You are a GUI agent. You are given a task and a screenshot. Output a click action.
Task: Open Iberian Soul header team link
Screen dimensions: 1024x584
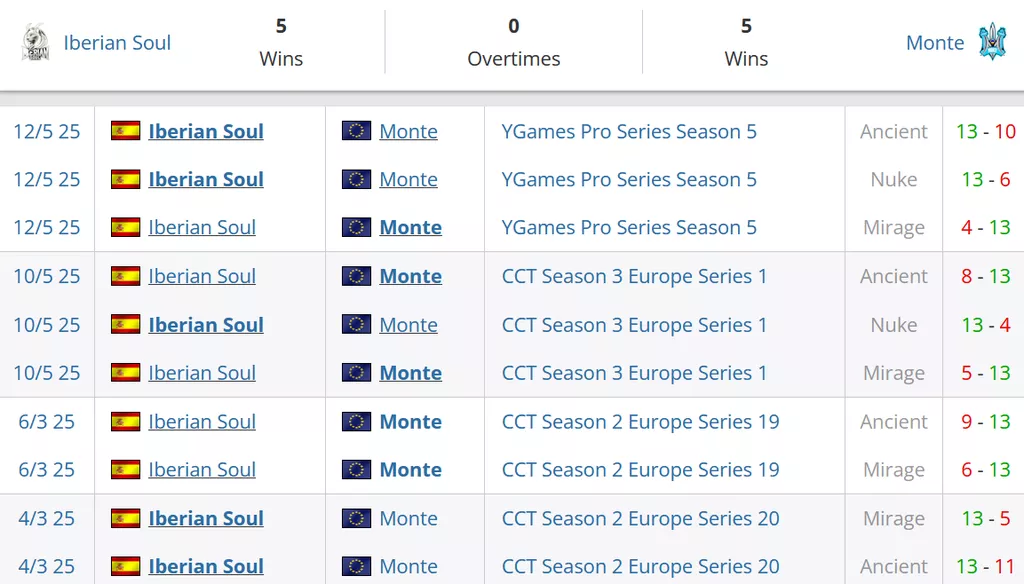tap(117, 42)
